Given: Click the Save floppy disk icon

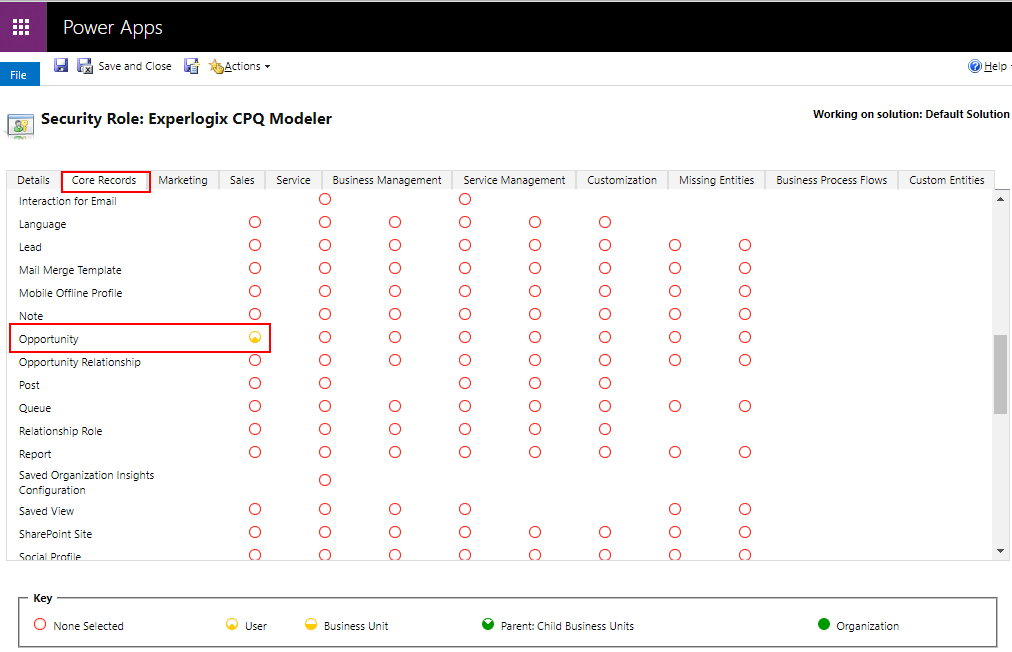Looking at the screenshot, I should point(61,65).
